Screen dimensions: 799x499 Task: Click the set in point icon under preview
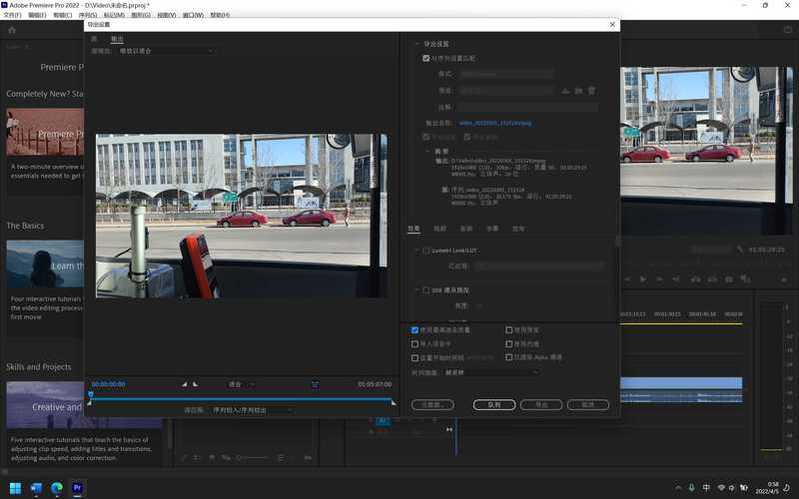(184, 384)
